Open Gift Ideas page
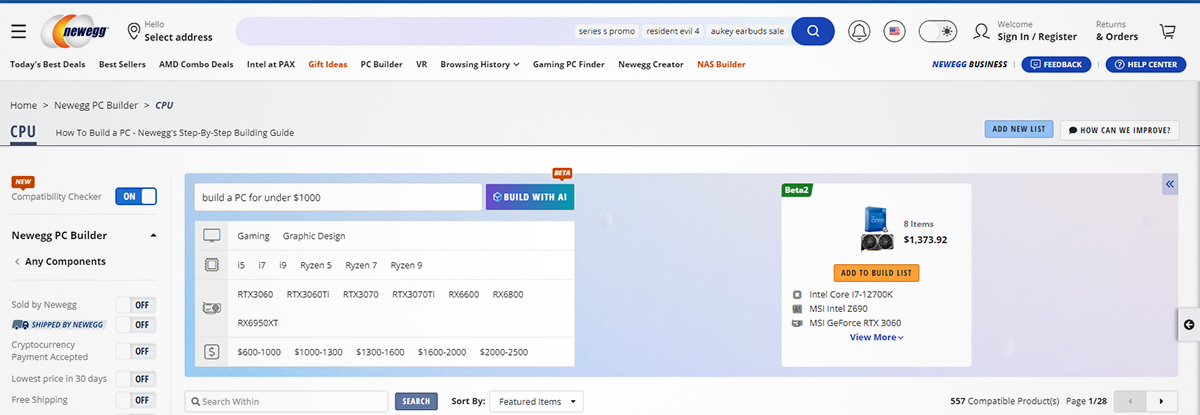Screen dimensions: 1200x415 [328, 64]
